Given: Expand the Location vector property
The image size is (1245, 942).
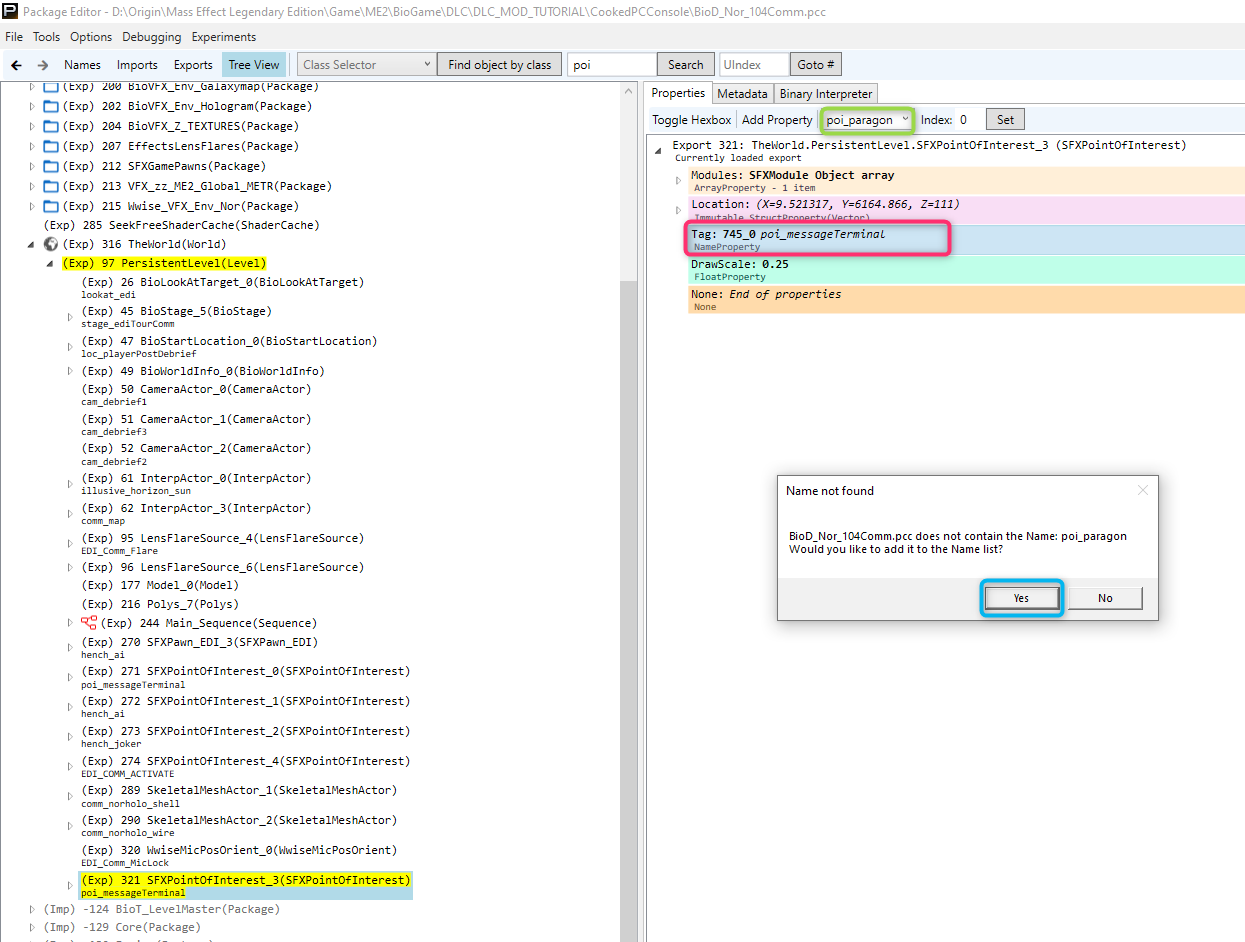Looking at the screenshot, I should tap(678, 210).
